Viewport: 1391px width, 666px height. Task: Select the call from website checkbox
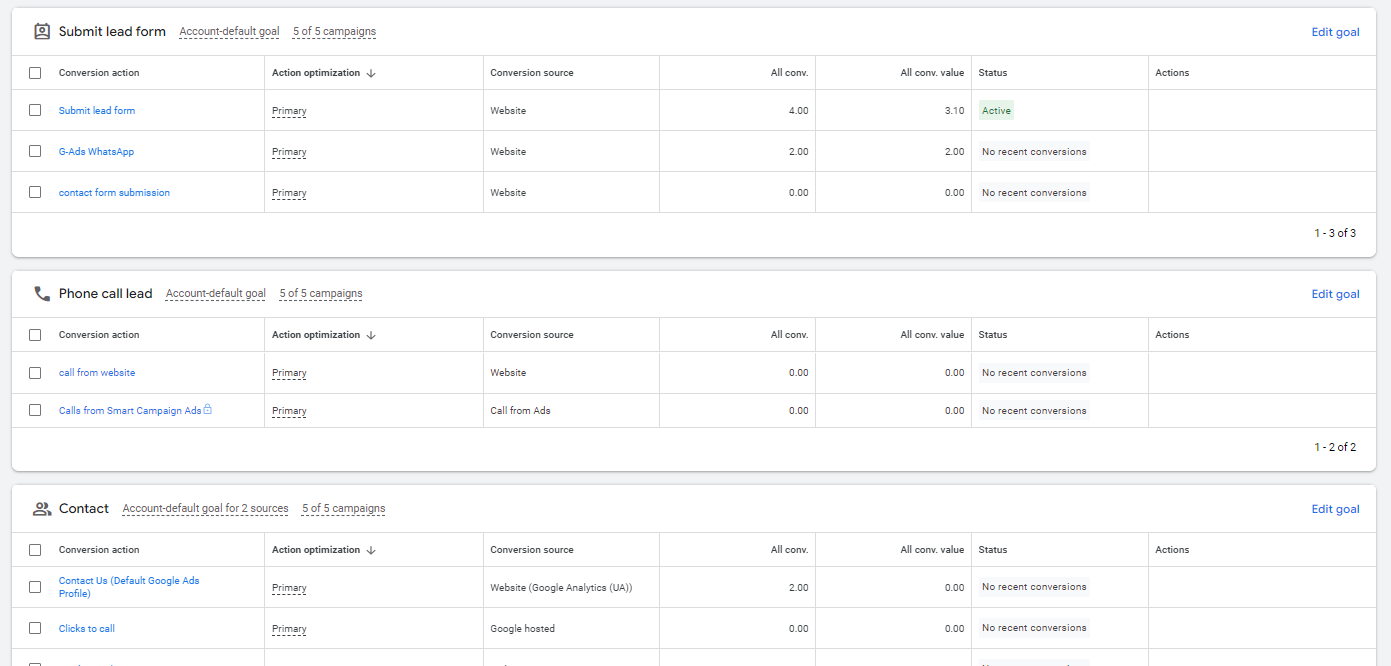click(35, 373)
